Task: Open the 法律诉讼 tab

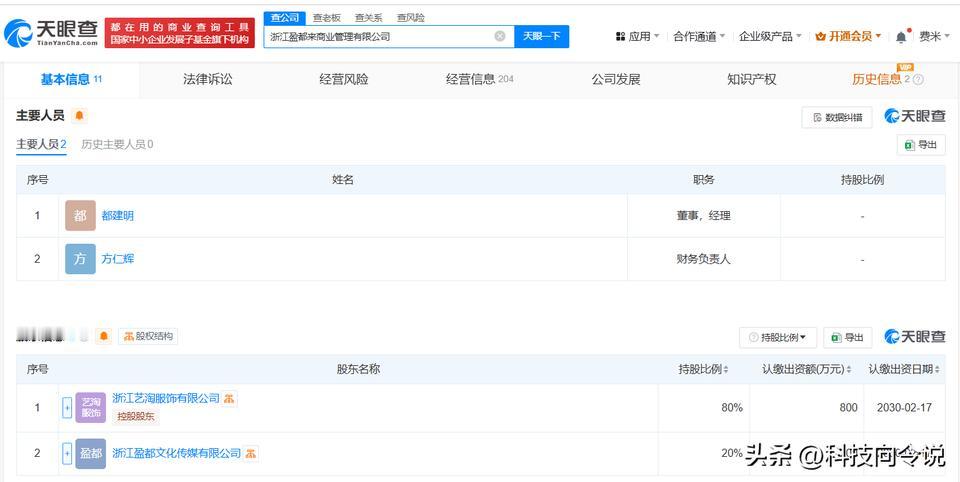Action: (x=208, y=80)
